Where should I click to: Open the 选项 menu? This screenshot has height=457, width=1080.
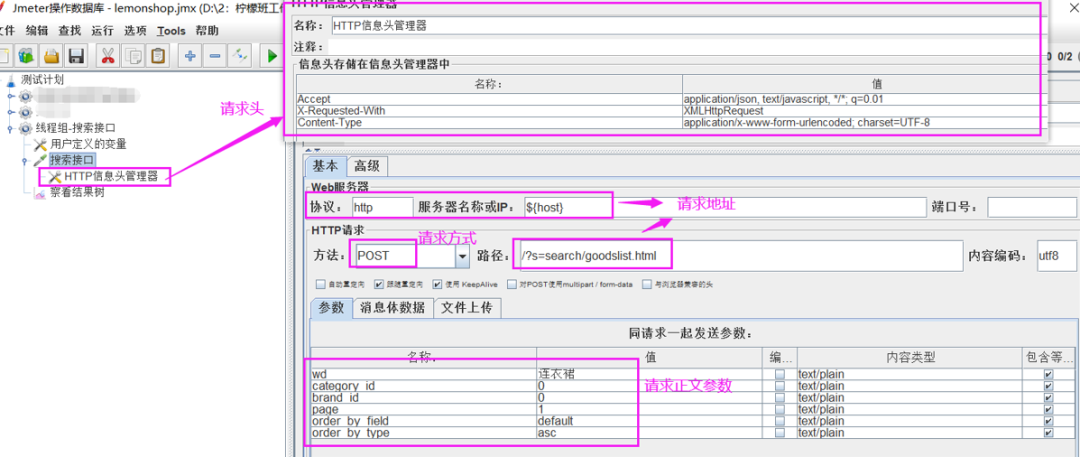tap(136, 31)
